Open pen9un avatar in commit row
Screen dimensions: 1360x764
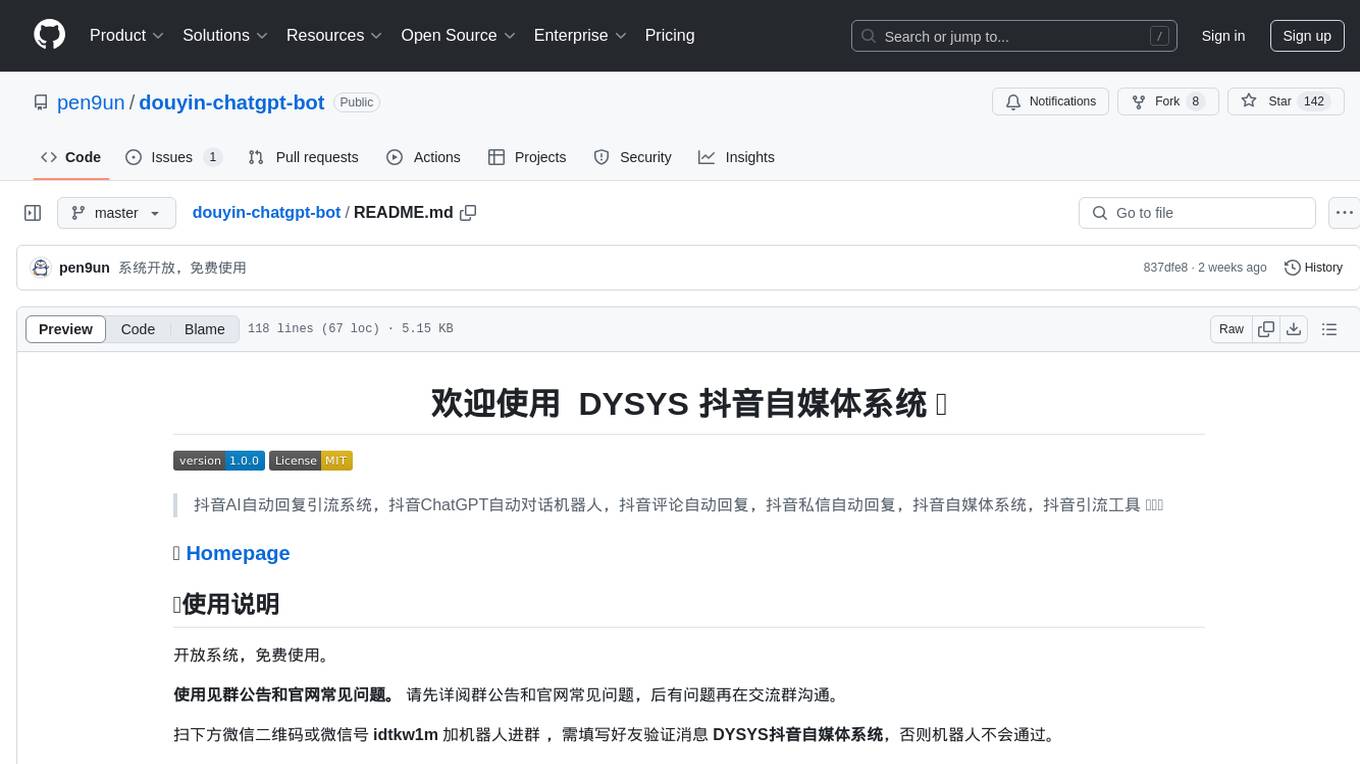[41, 268]
